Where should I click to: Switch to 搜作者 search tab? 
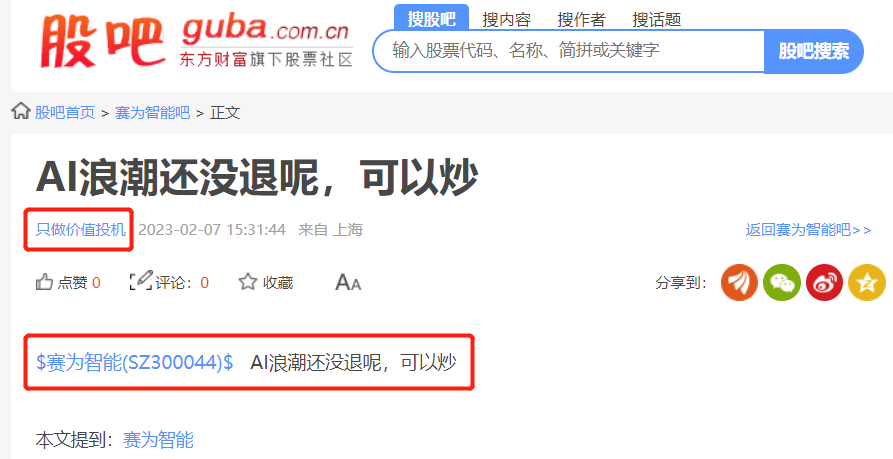581,20
